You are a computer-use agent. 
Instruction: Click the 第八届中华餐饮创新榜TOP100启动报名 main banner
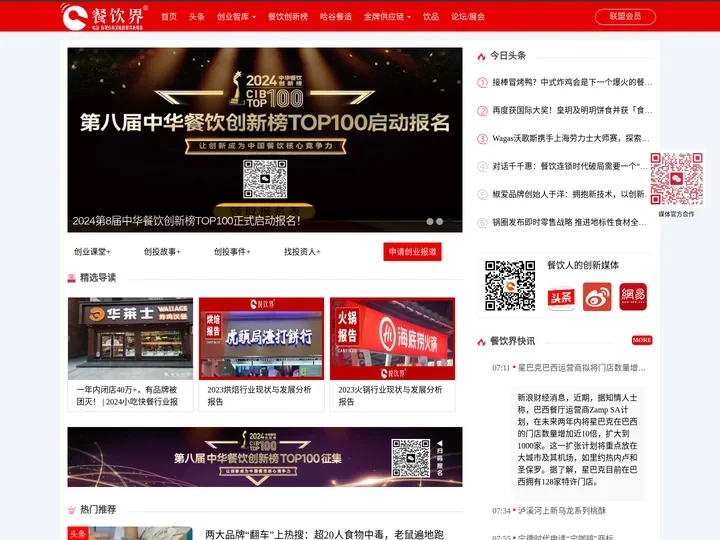pos(265,140)
